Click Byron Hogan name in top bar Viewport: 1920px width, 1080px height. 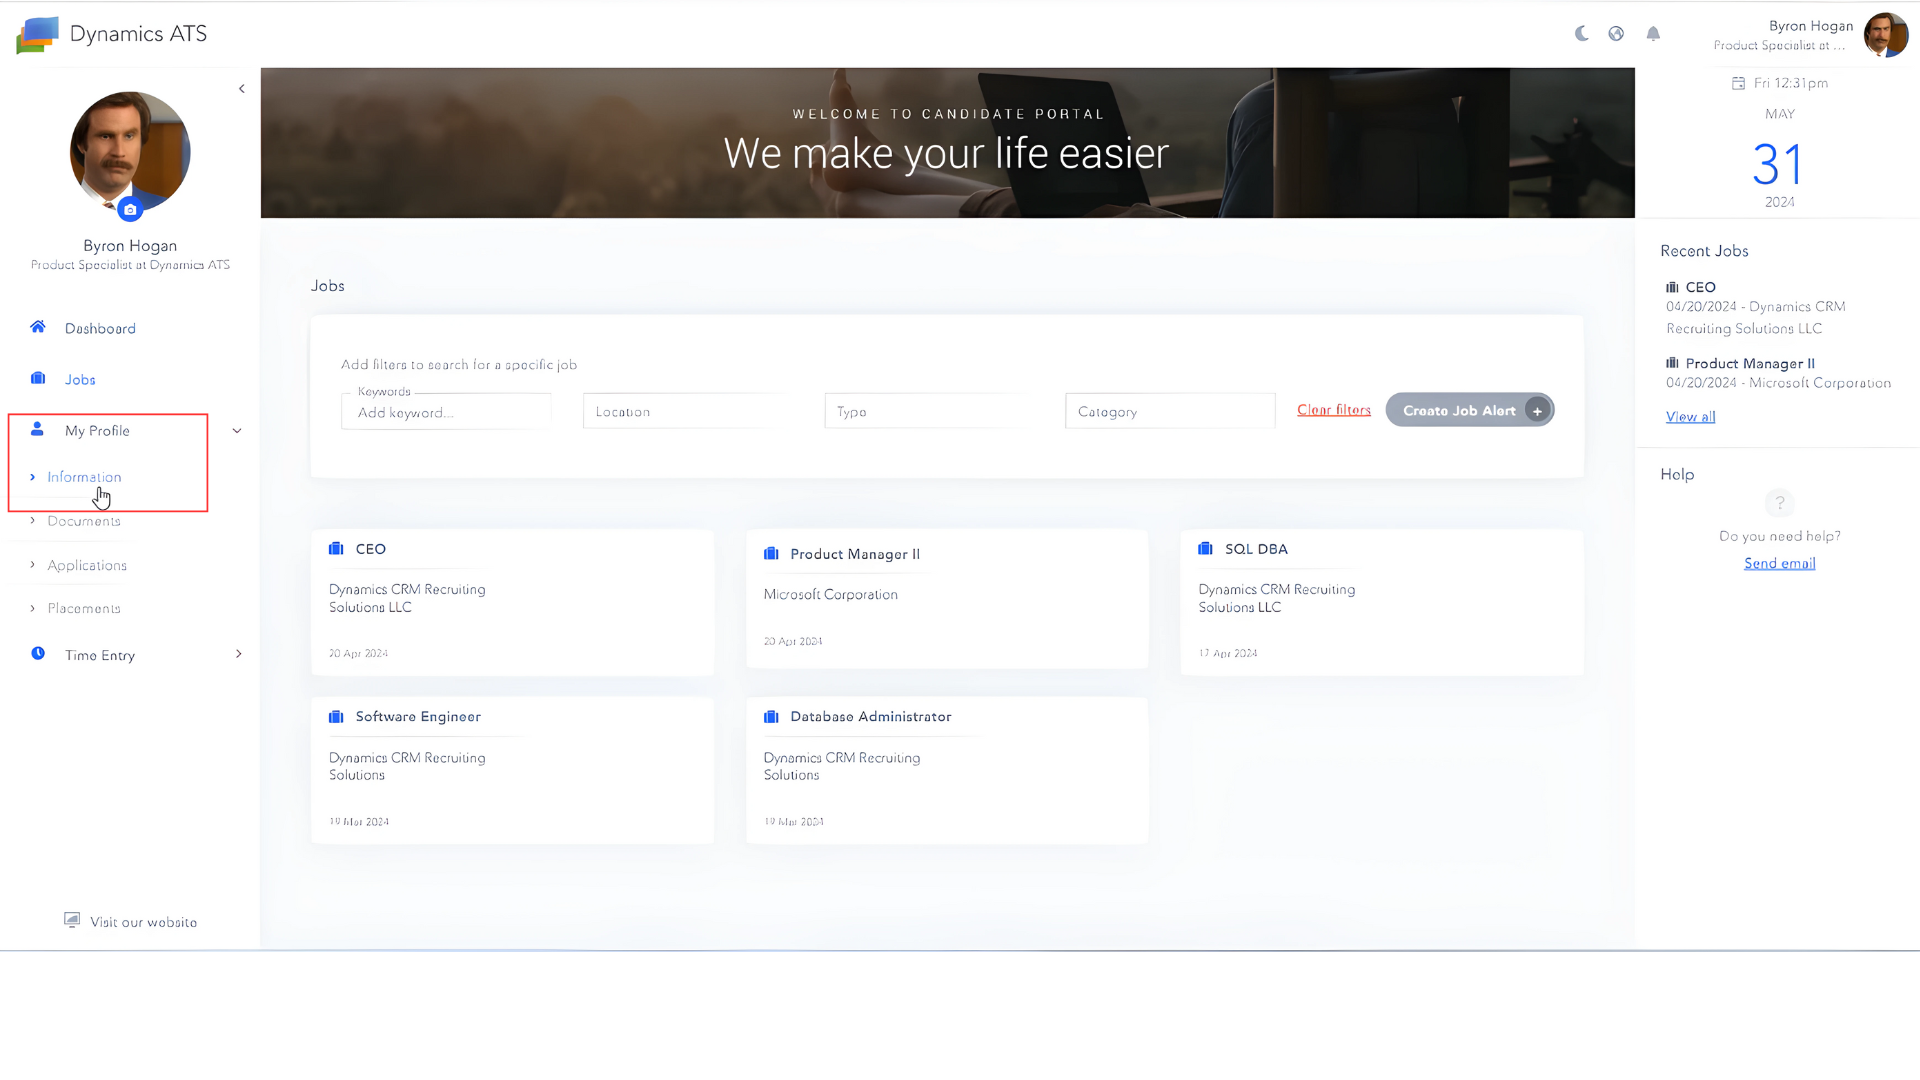[x=1811, y=26]
